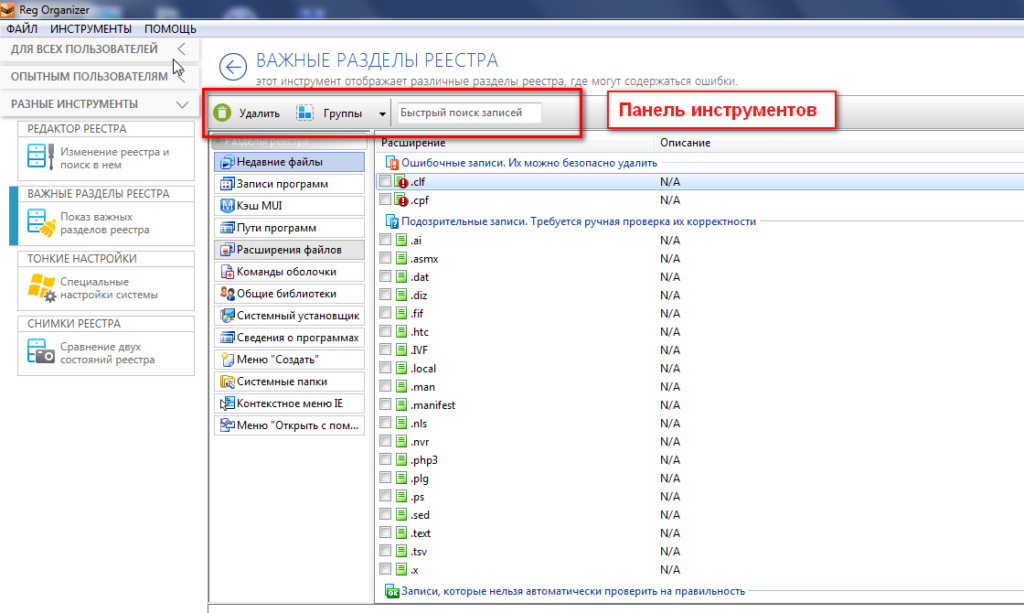Open the Инструменты menu
The image size is (1024, 613).
[x=90, y=29]
